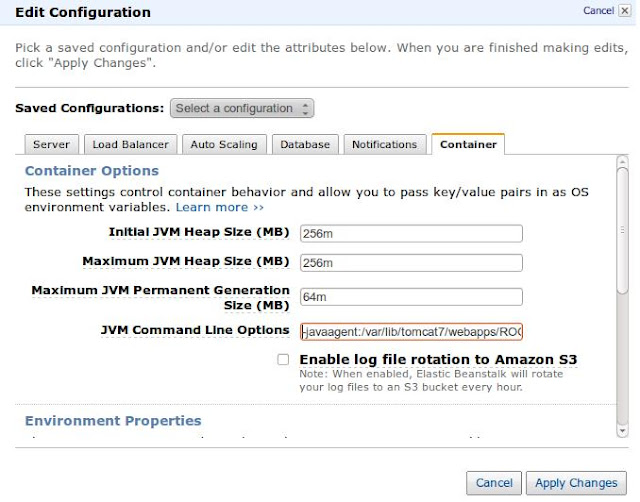Click the scrollbar up arrow in the Container panel
Image resolution: width=640 pixels, height=502 pixels.
(x=622, y=161)
